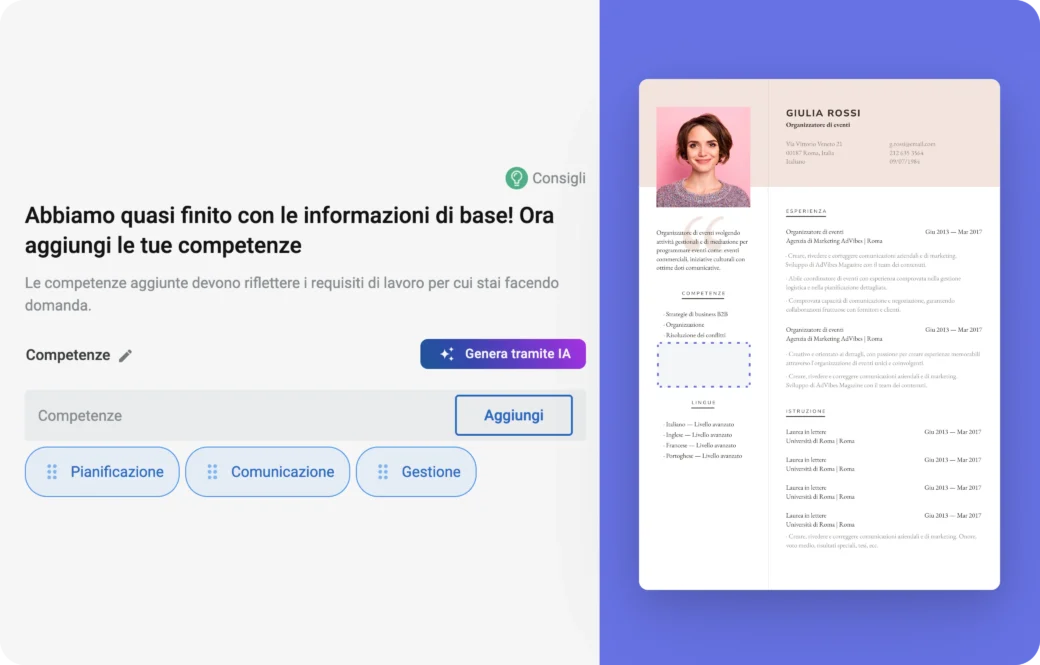Click the drag handle on Comunicazione chip
The width and height of the screenshot is (1040, 665).
(x=212, y=472)
